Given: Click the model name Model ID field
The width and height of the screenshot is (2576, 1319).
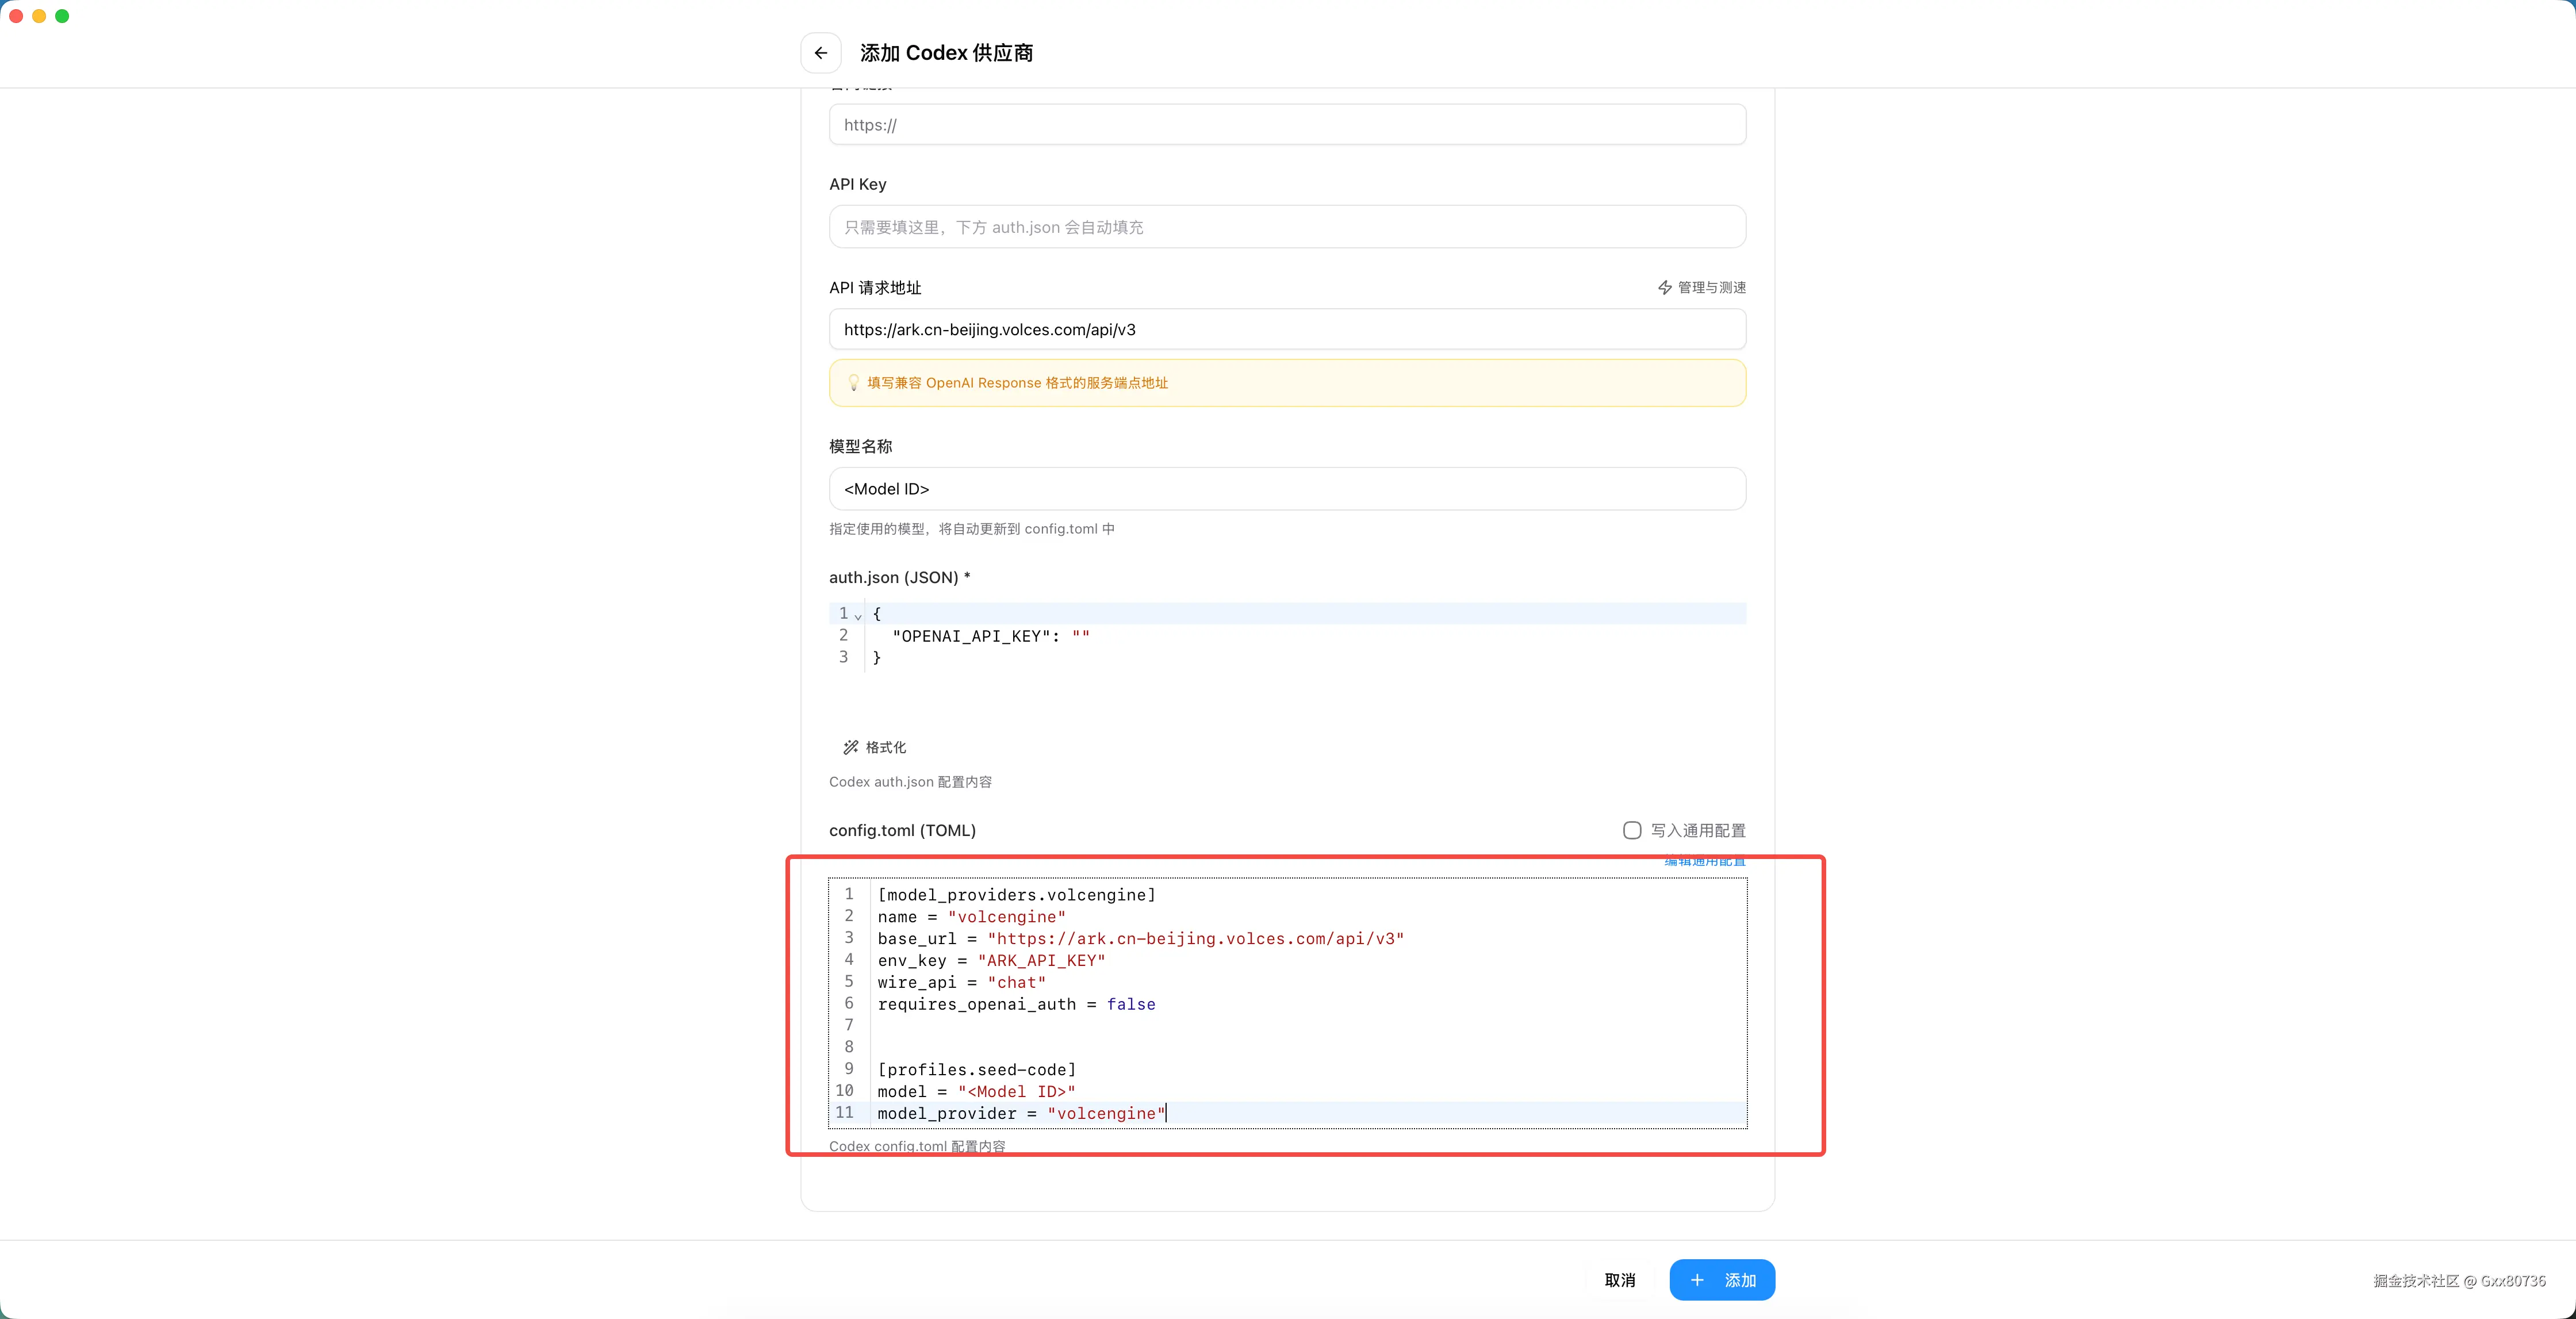Looking at the screenshot, I should coord(1287,489).
